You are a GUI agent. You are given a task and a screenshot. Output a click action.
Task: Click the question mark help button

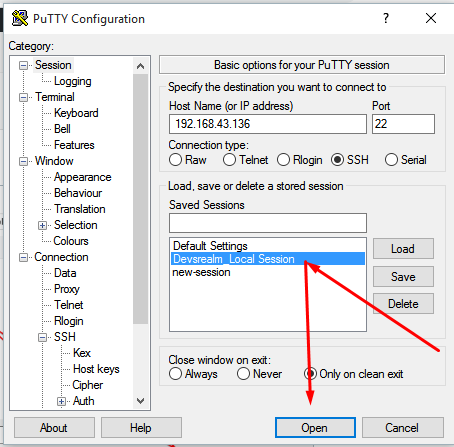pyautogui.click(x=386, y=18)
